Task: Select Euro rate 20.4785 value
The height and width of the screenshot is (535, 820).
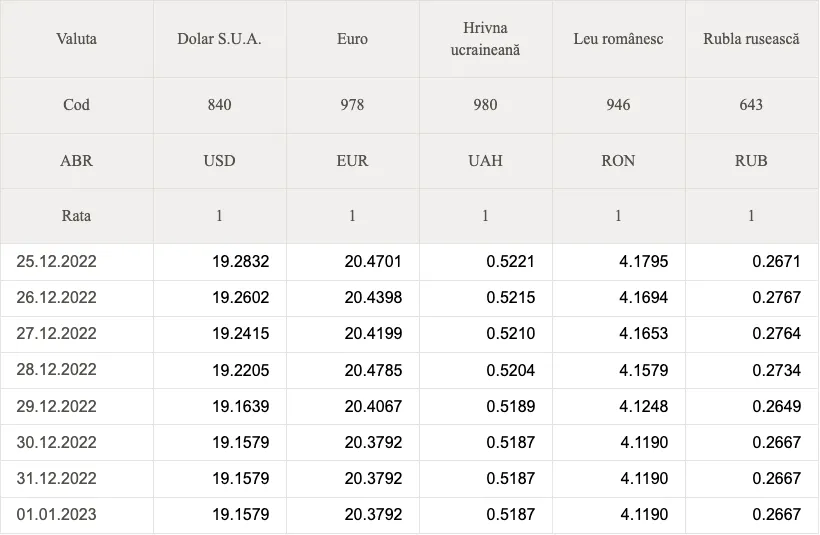Action: point(373,370)
